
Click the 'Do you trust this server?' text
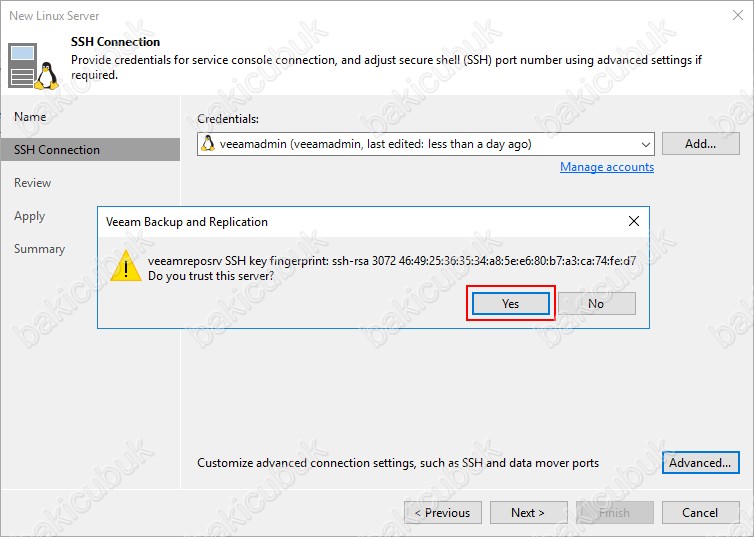pyautogui.click(x=211, y=276)
